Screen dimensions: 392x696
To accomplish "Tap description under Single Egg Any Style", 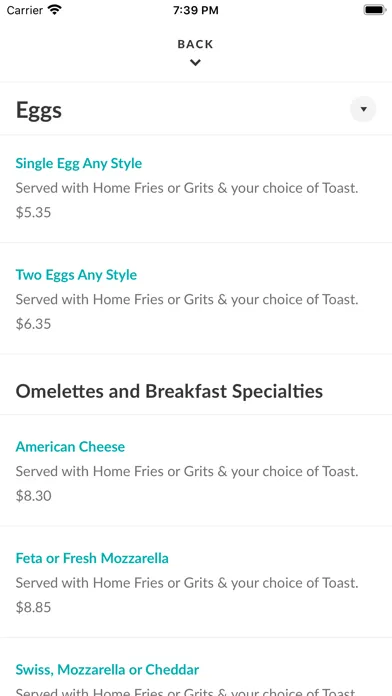I will click(x=187, y=188).
